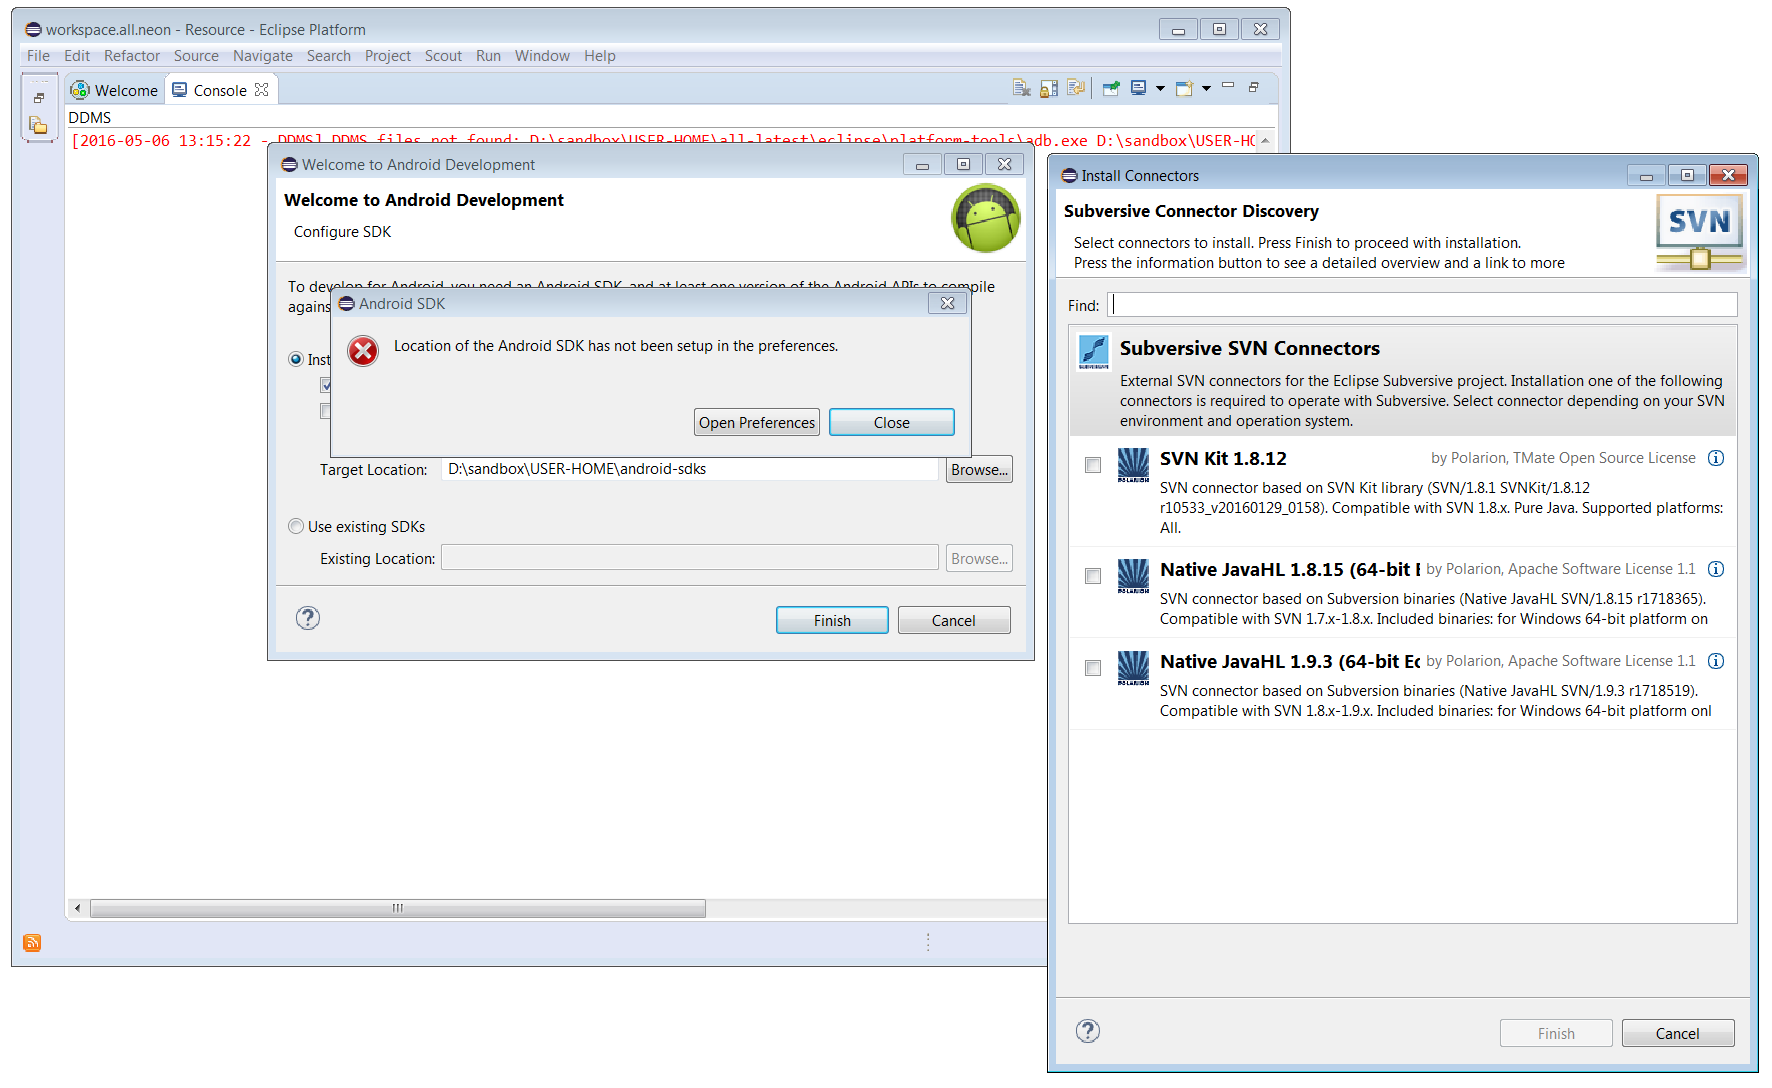Image resolution: width=1772 pixels, height=1088 pixels.
Task: Open the Edit menu
Action: (77, 56)
